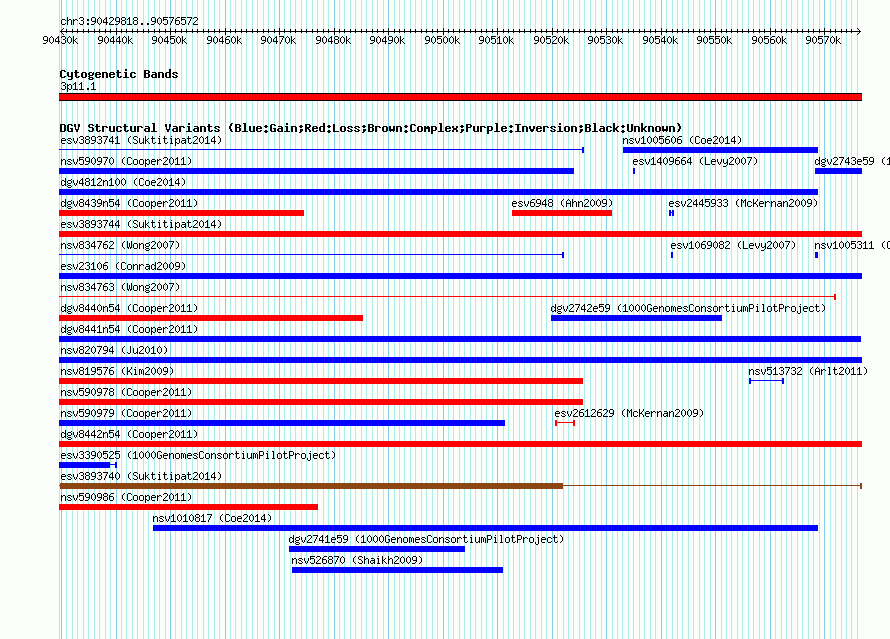
Task: Select nsv819576 (Kim2009) label
Action: coord(117,371)
